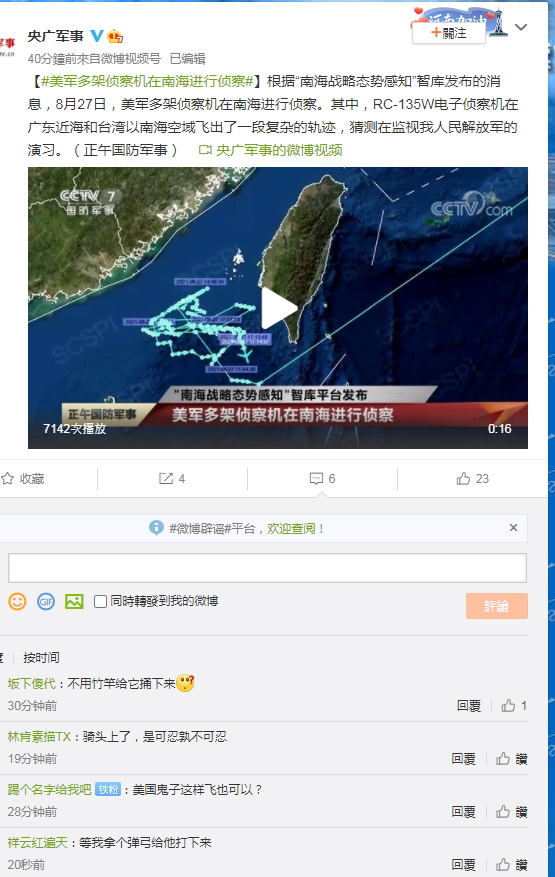The image size is (555, 877).
Task: Open 踢个名字给我吧 user profile
Action: tap(49, 789)
